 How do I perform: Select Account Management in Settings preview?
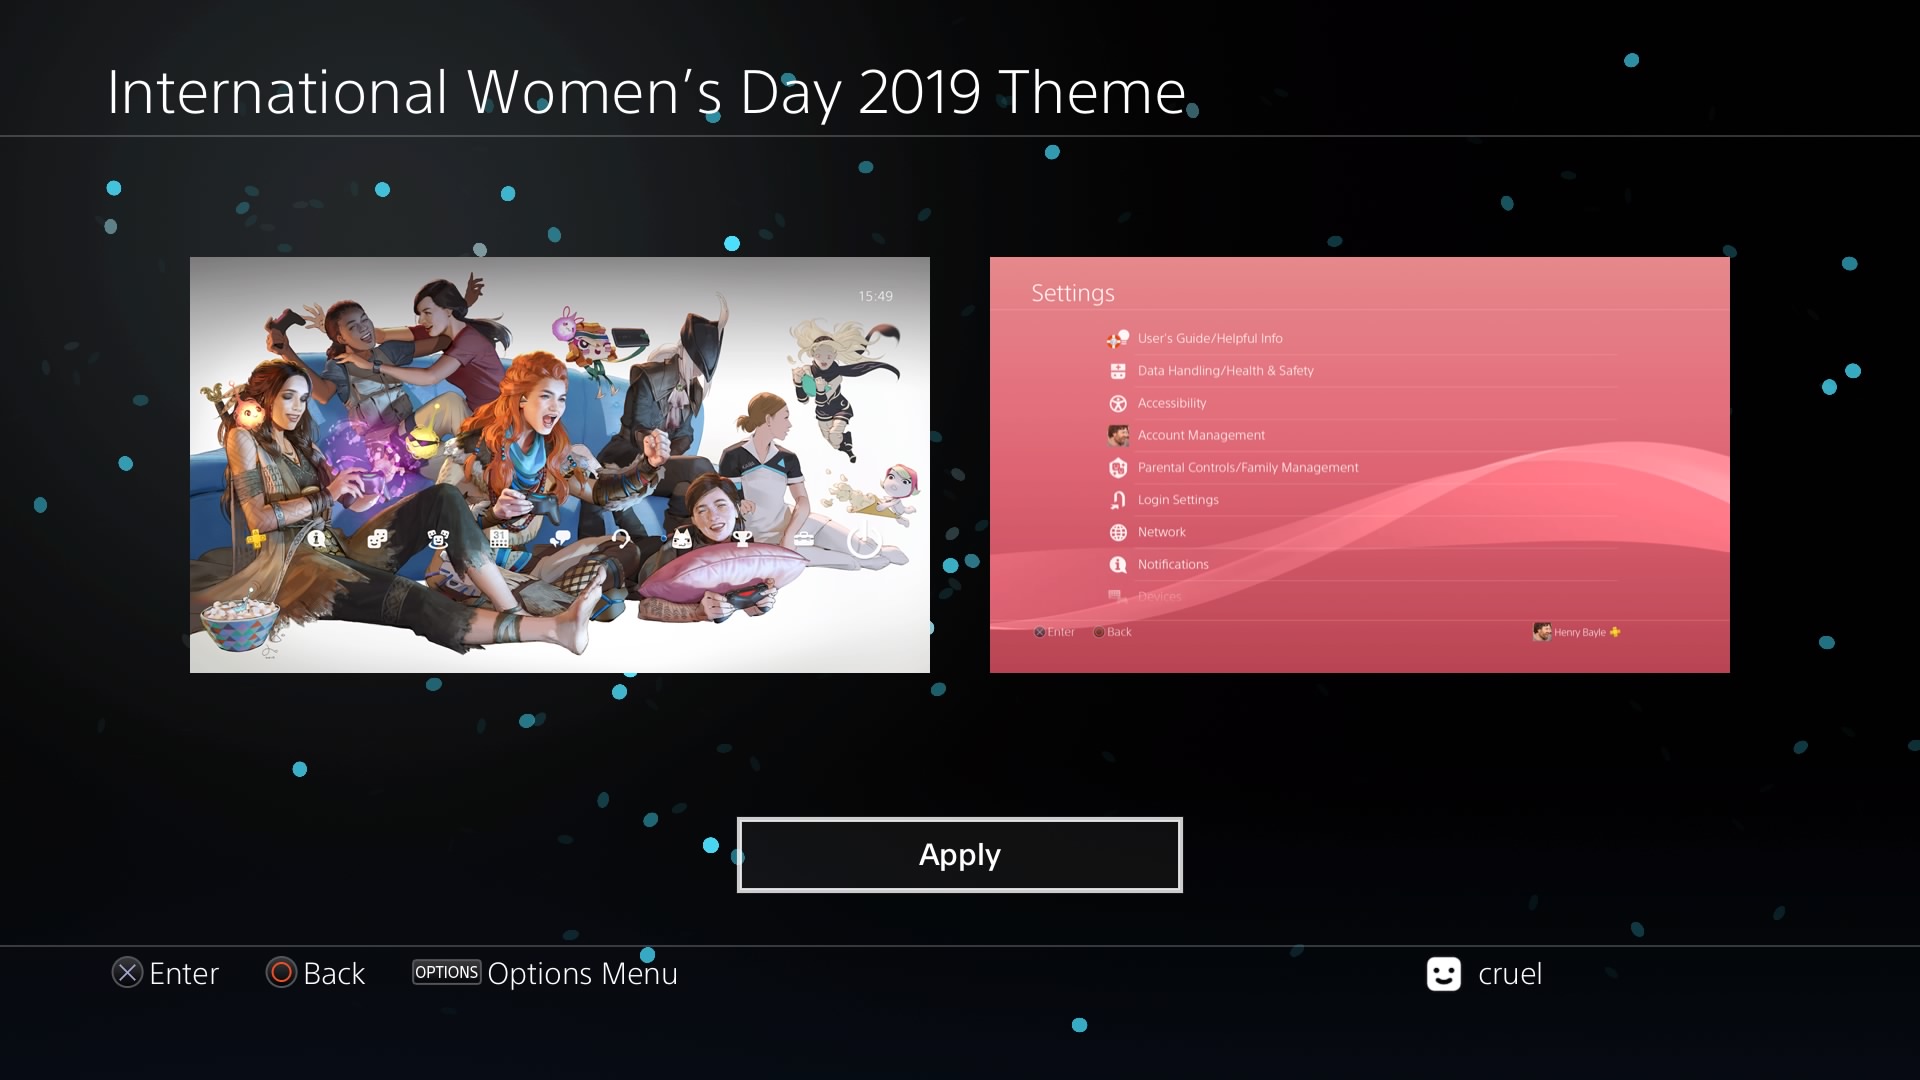coord(1200,435)
